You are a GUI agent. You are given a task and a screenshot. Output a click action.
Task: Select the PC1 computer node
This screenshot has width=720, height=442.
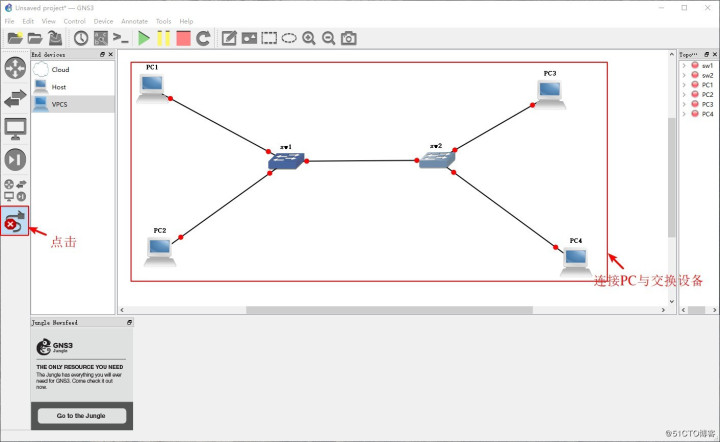point(152,89)
